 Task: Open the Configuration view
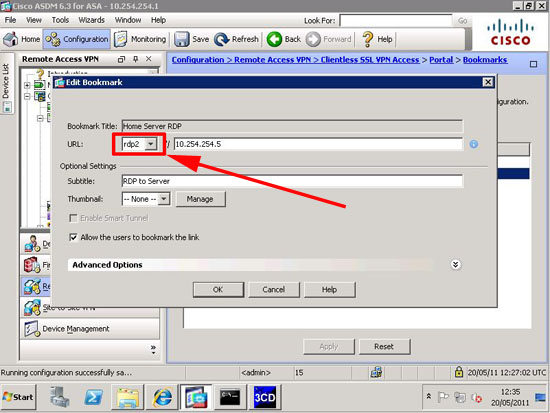[77, 39]
